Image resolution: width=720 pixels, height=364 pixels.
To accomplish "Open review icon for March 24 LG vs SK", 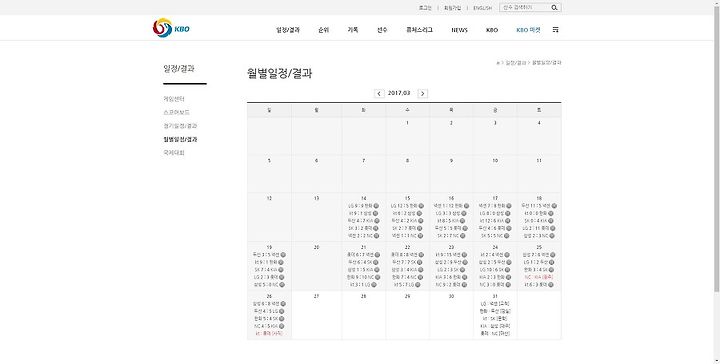I will coord(507,270).
